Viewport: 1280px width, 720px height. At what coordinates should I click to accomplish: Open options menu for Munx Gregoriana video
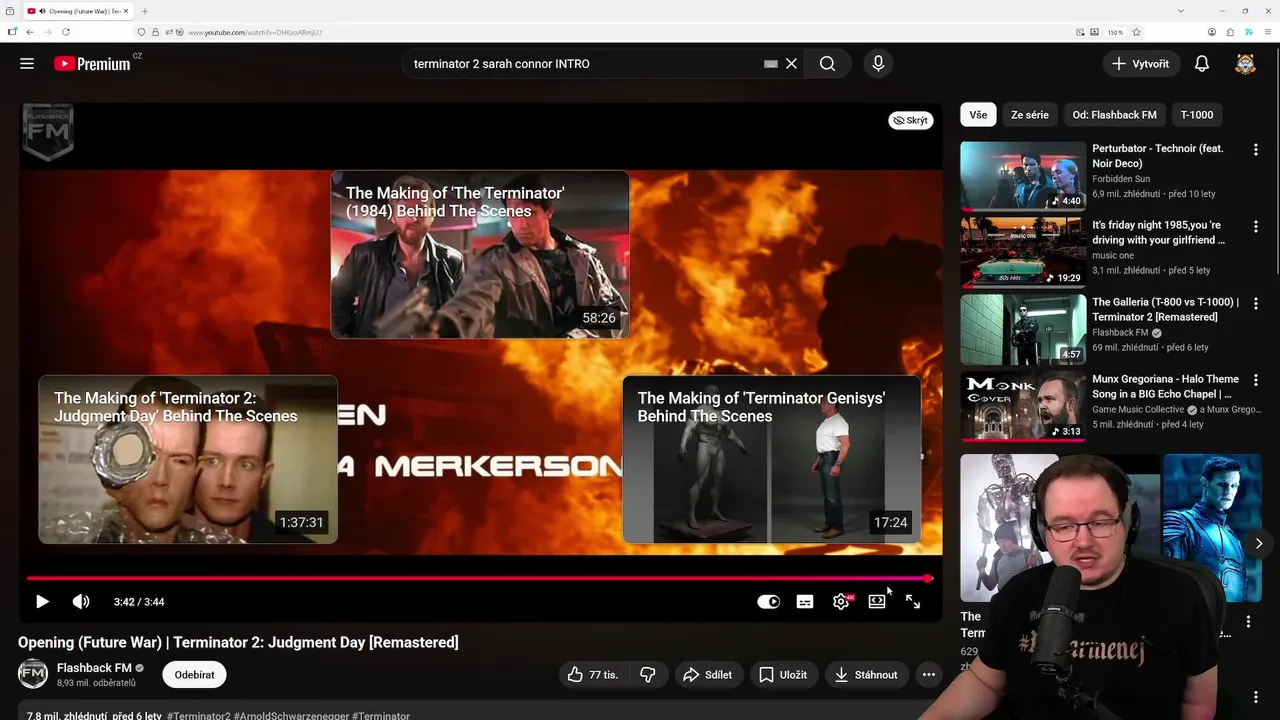(1256, 380)
